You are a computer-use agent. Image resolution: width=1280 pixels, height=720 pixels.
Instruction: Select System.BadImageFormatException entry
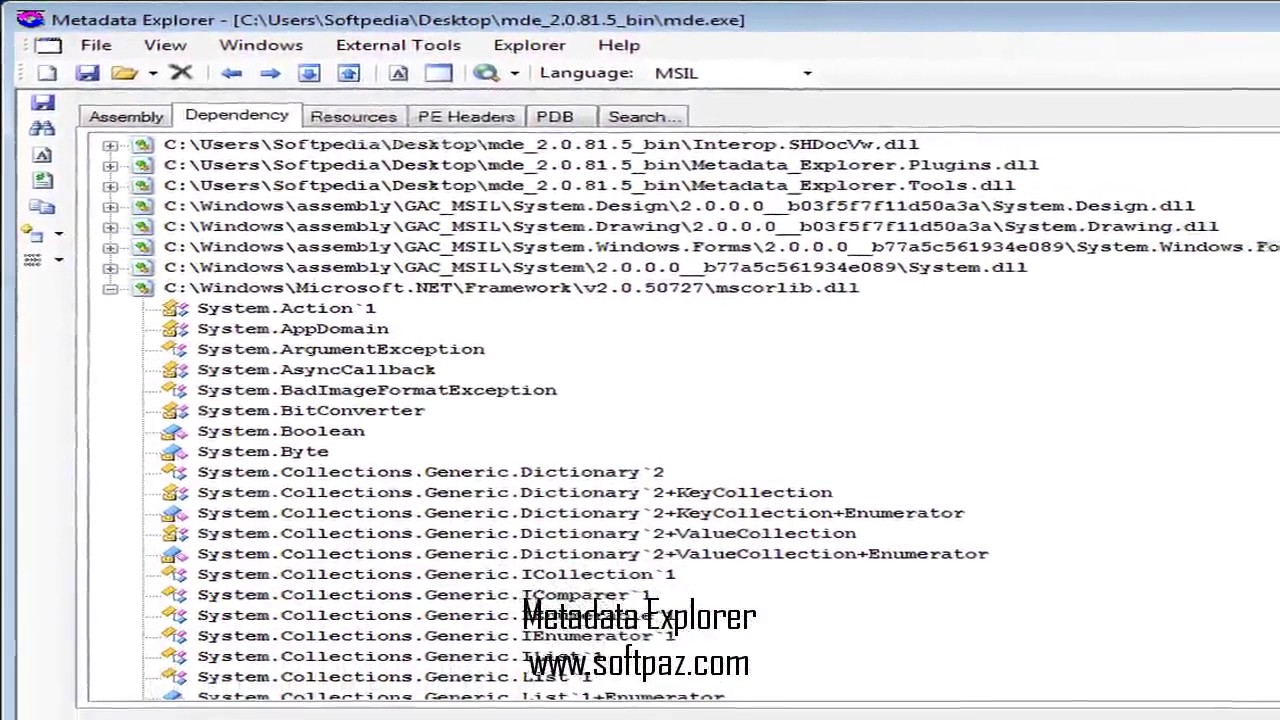pos(377,390)
